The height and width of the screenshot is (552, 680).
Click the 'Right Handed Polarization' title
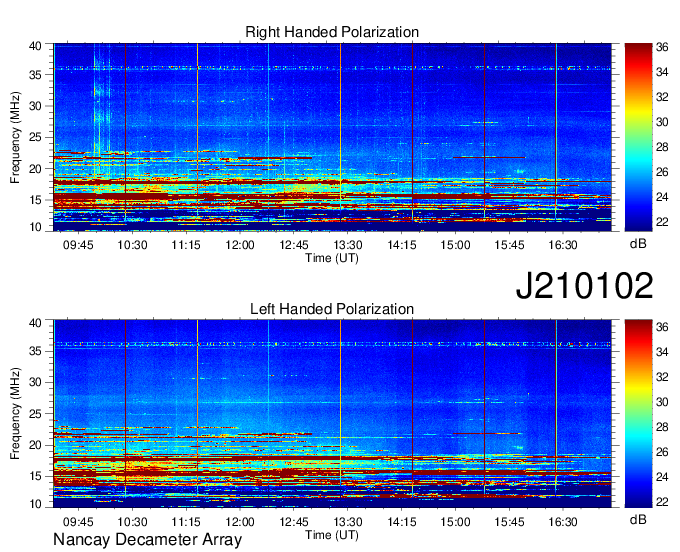click(x=332, y=32)
